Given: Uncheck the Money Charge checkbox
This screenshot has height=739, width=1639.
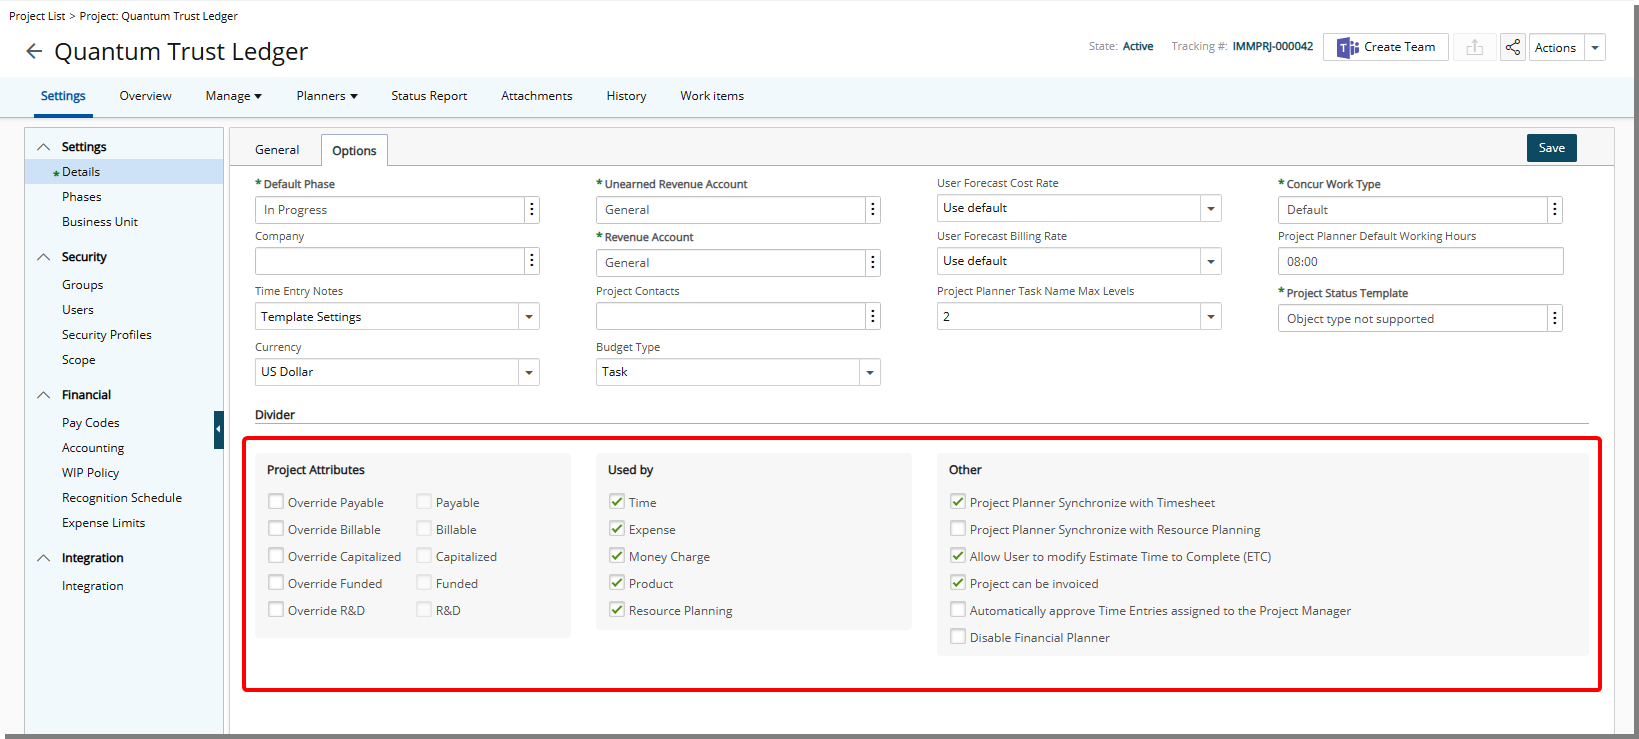Looking at the screenshot, I should pos(617,556).
